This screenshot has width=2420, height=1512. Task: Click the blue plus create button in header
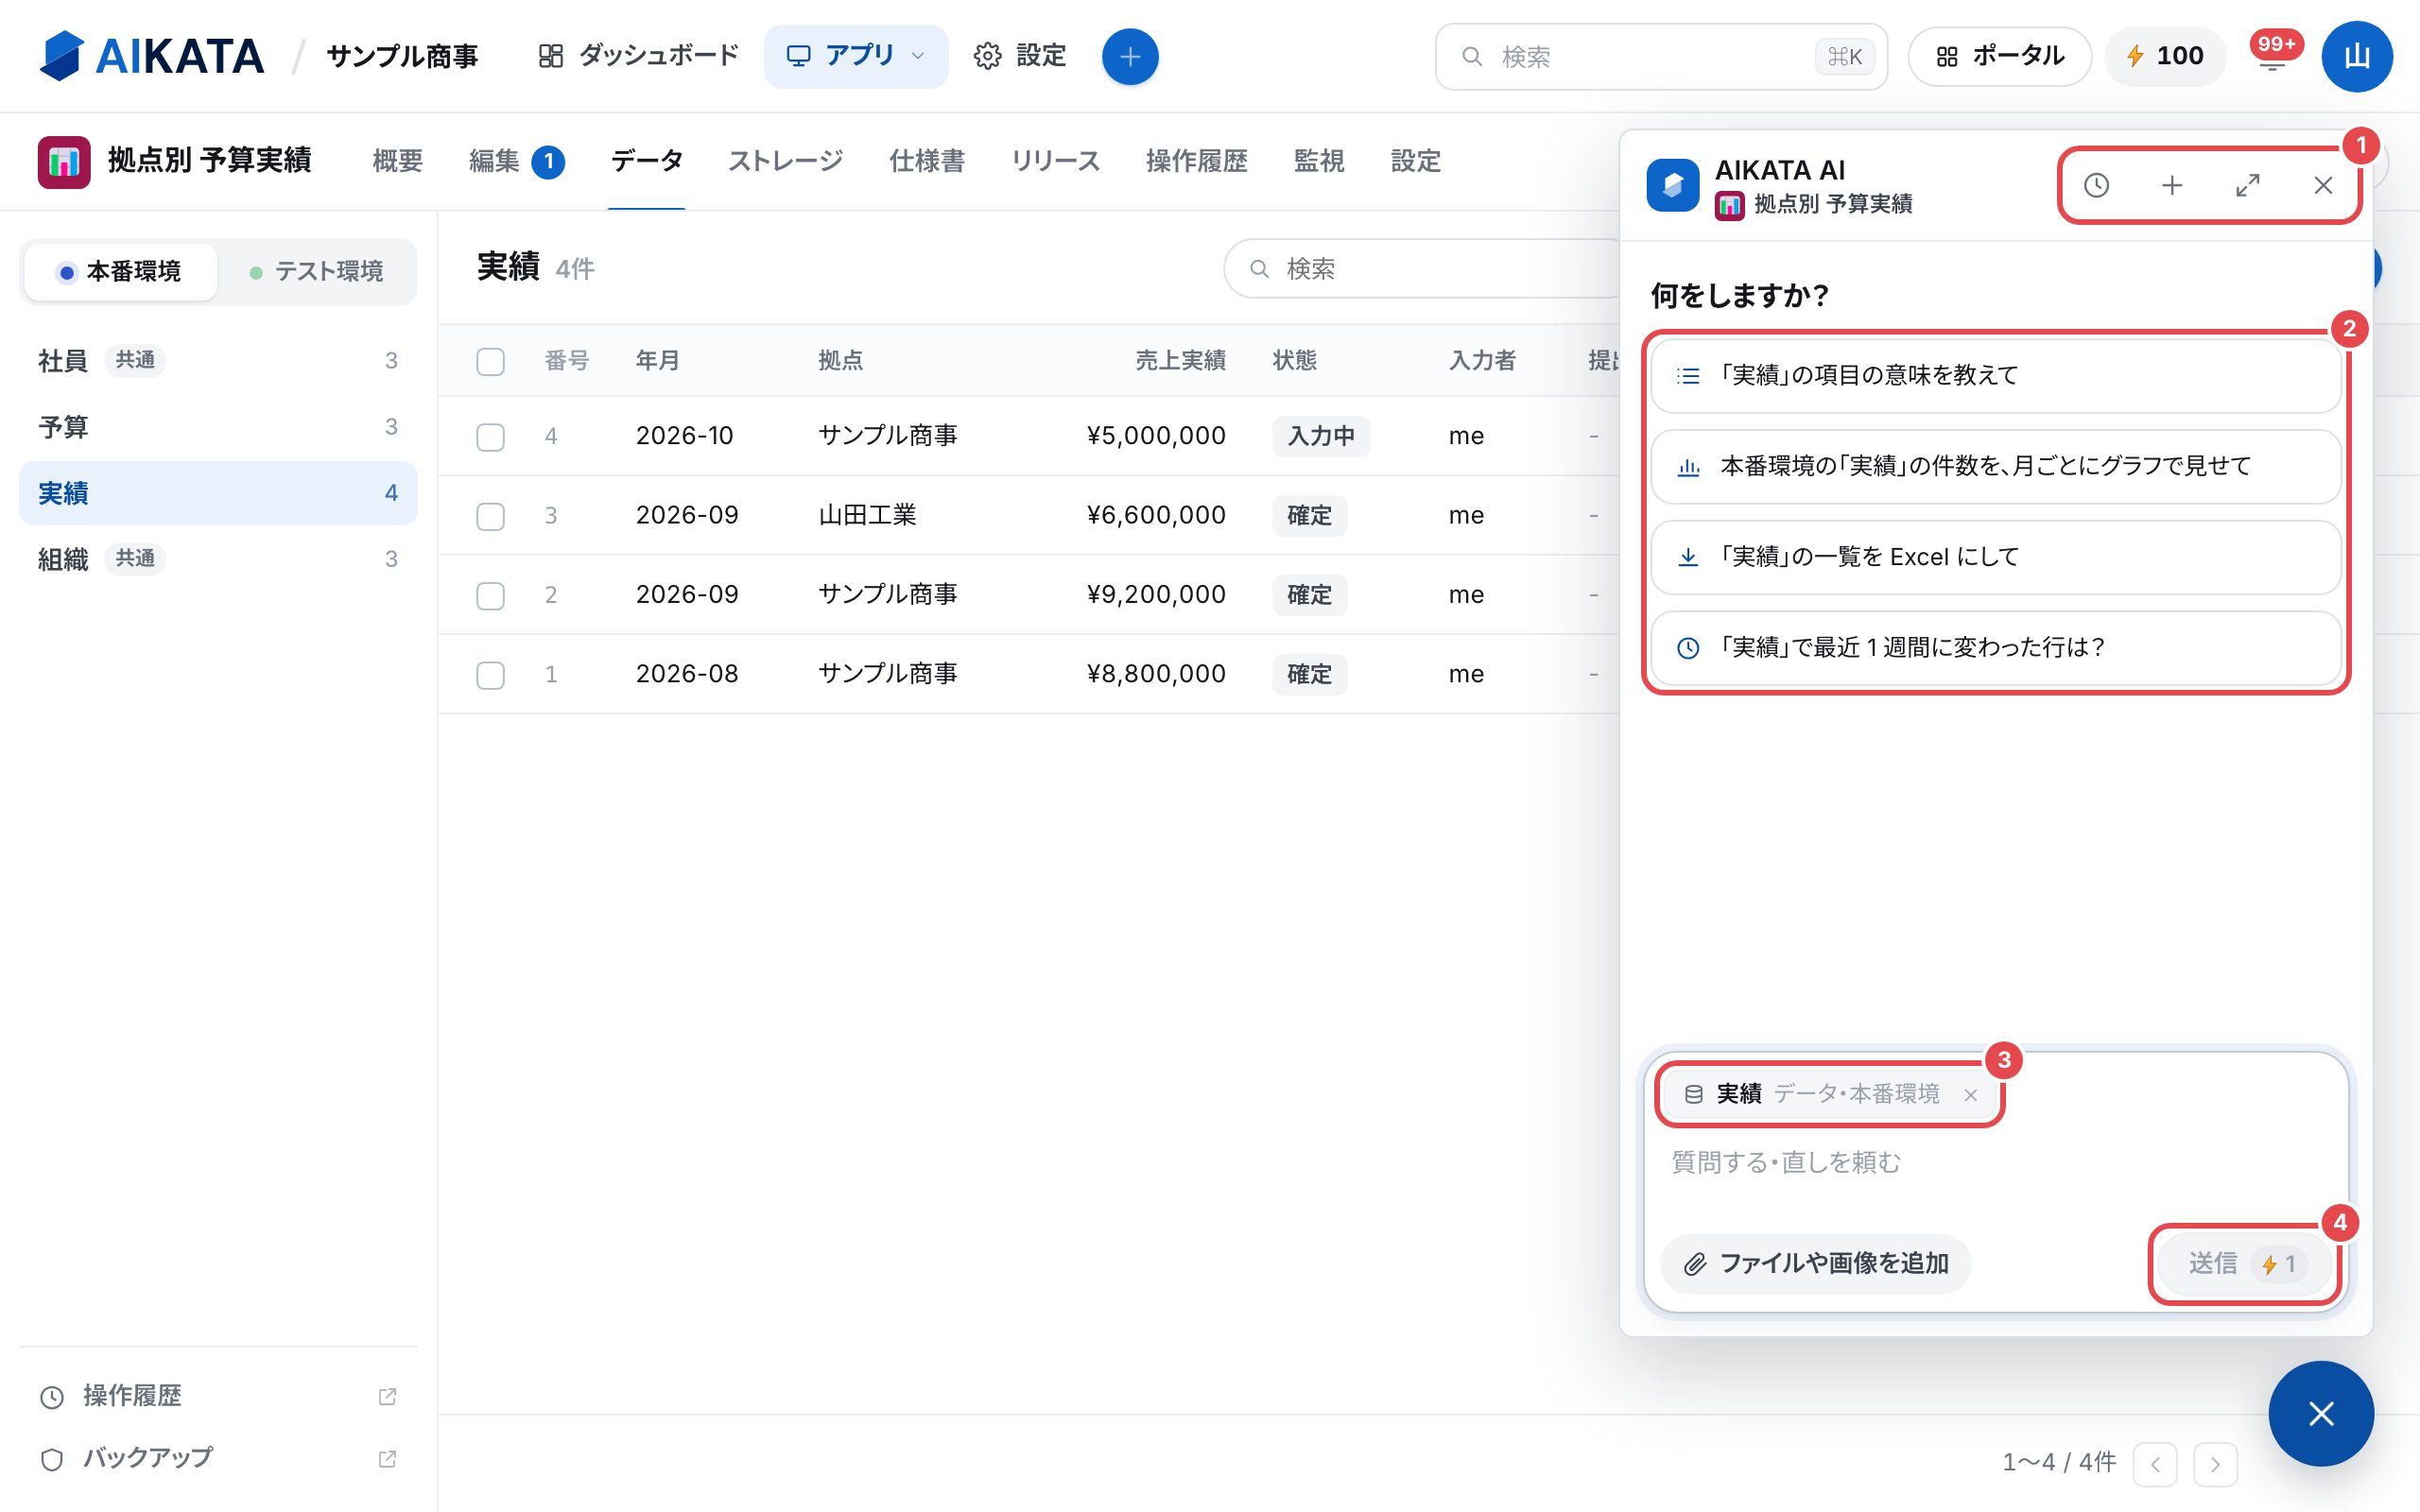1130,57
